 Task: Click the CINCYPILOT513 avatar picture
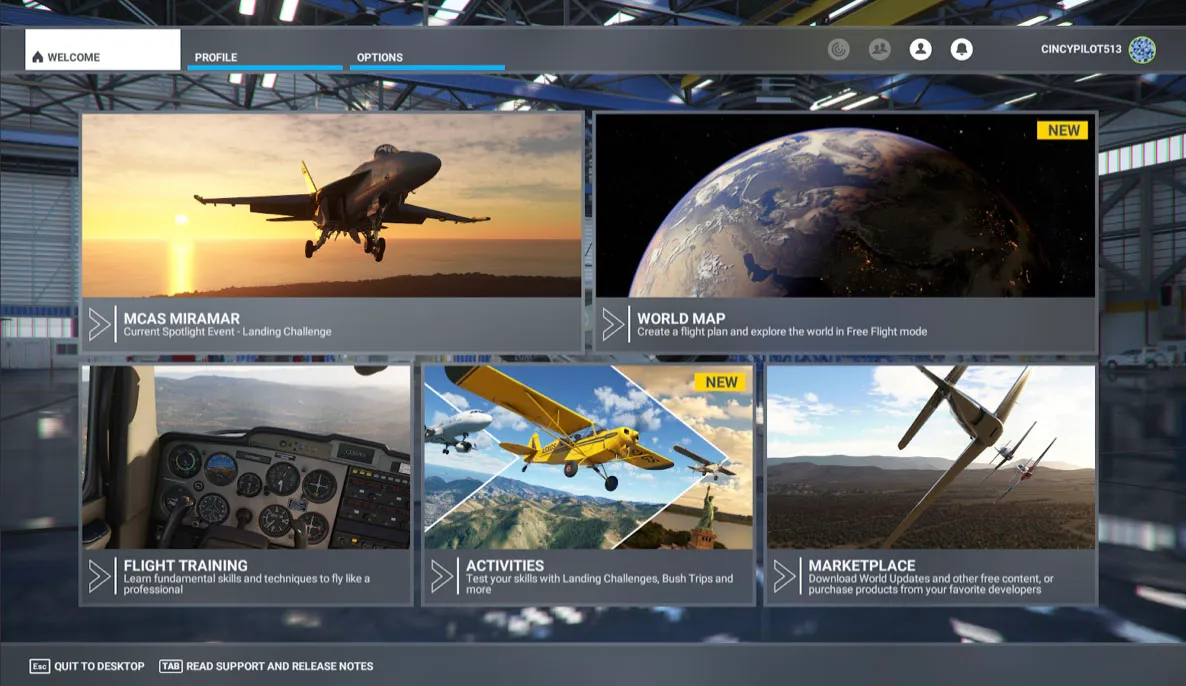coord(1141,48)
